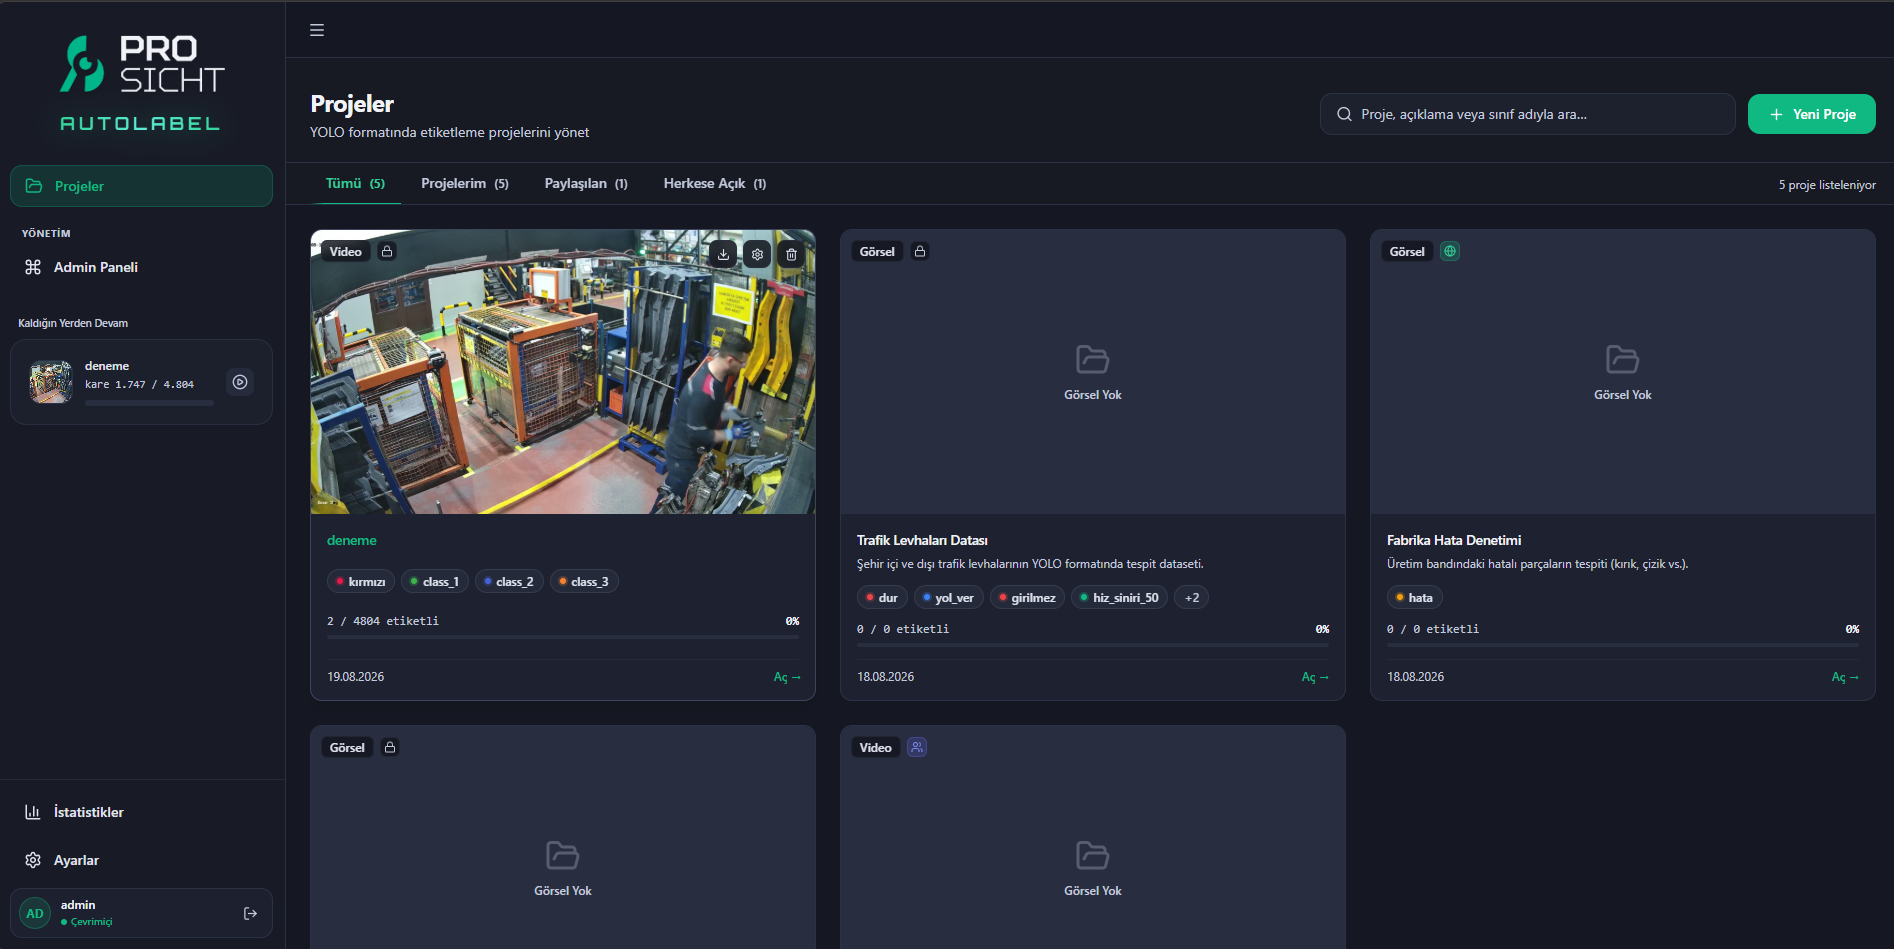Select the dur class tag
This screenshot has height=949, width=1894.
[882, 597]
